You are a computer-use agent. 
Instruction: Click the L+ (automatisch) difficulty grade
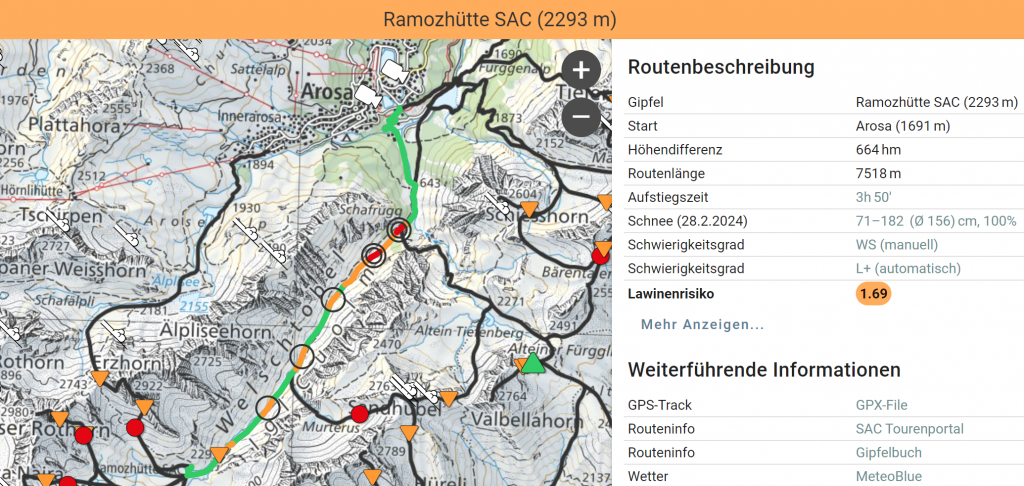(x=907, y=269)
